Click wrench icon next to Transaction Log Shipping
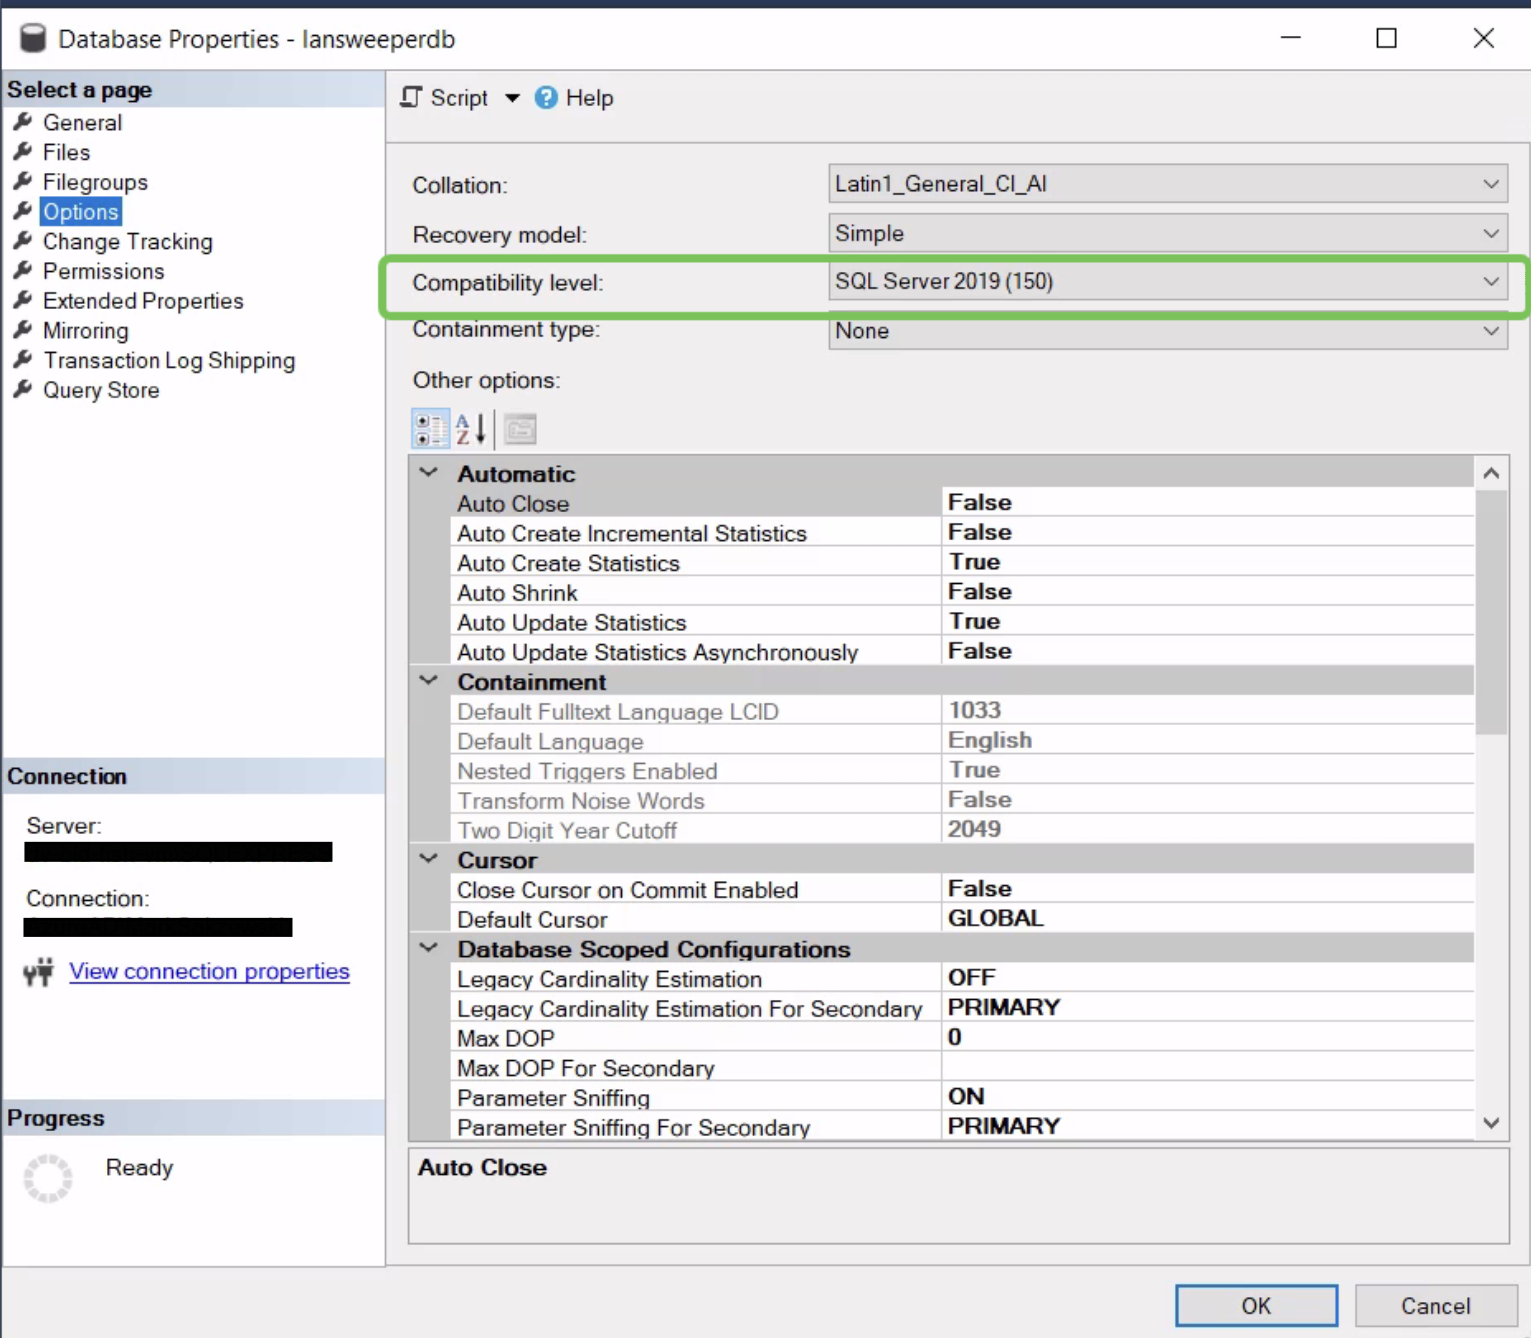This screenshot has height=1338, width=1531. (23, 360)
